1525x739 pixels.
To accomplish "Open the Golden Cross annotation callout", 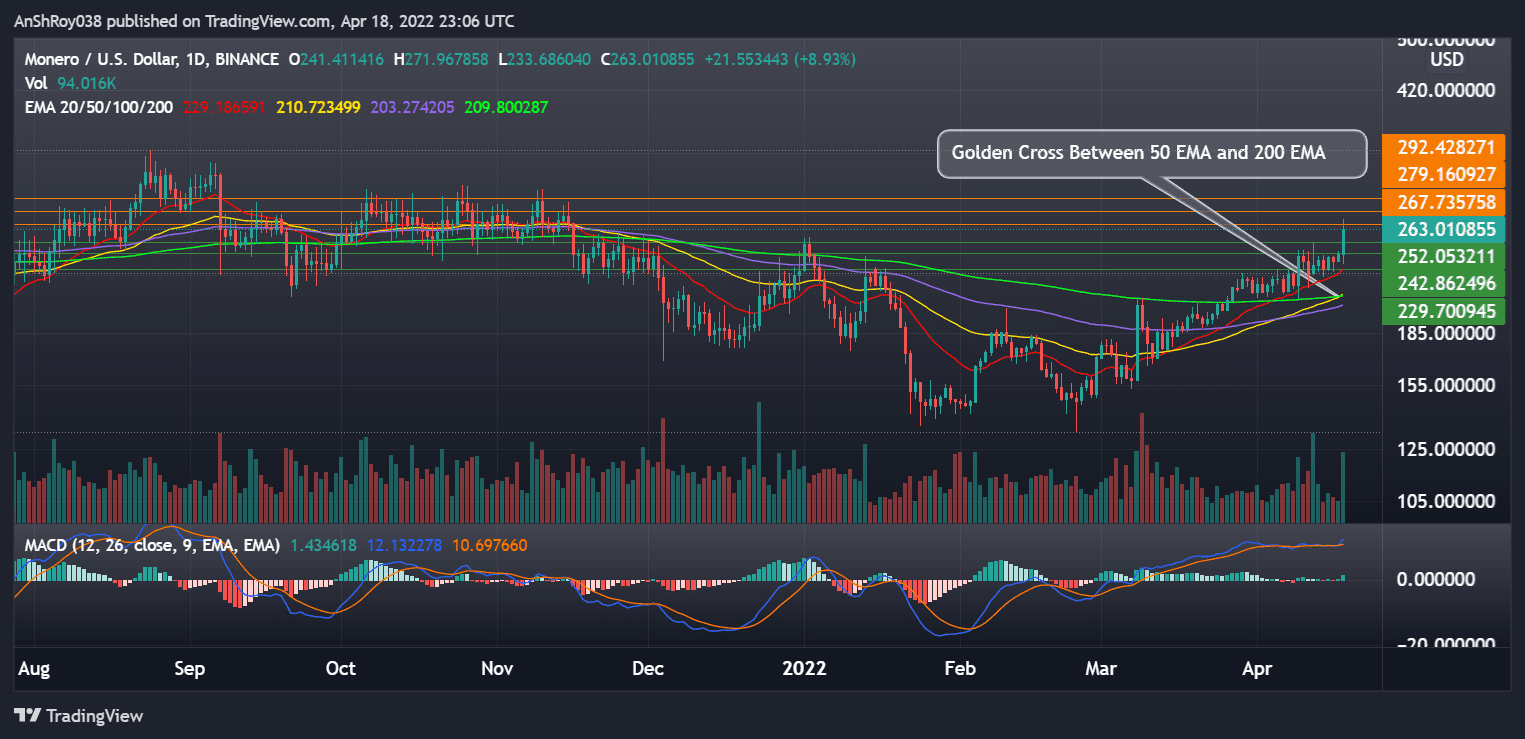I will click(1151, 153).
